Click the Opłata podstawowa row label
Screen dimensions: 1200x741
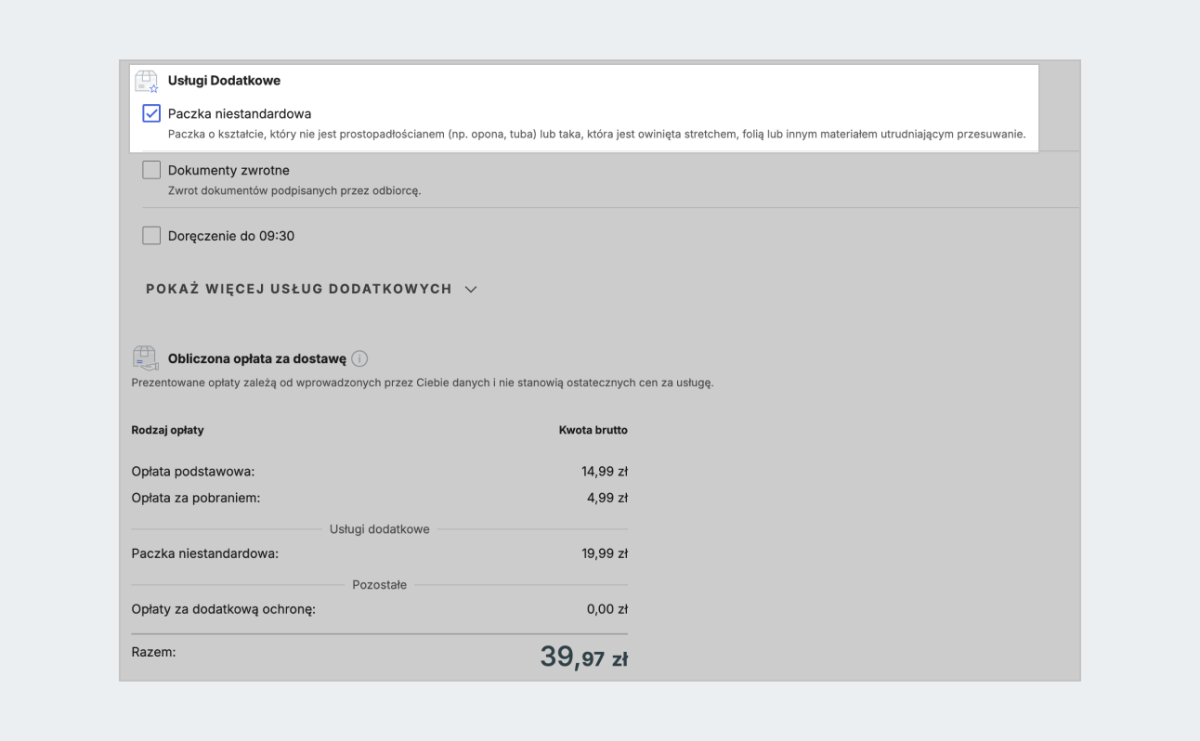[193, 472]
